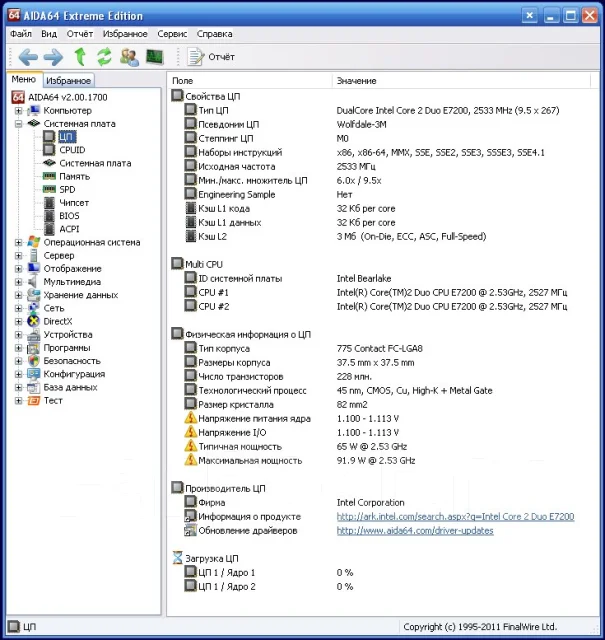Click the Сервер tower icon
Image resolution: width=605 pixels, height=640 pixels.
tap(33, 256)
